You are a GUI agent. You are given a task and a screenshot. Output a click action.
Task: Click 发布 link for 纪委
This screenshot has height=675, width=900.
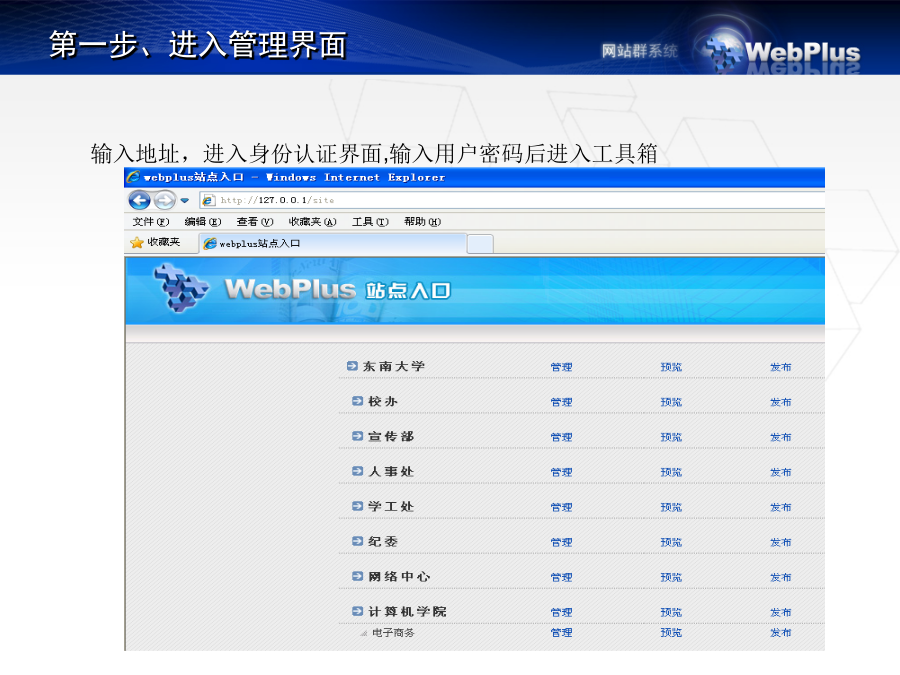pyautogui.click(x=781, y=542)
